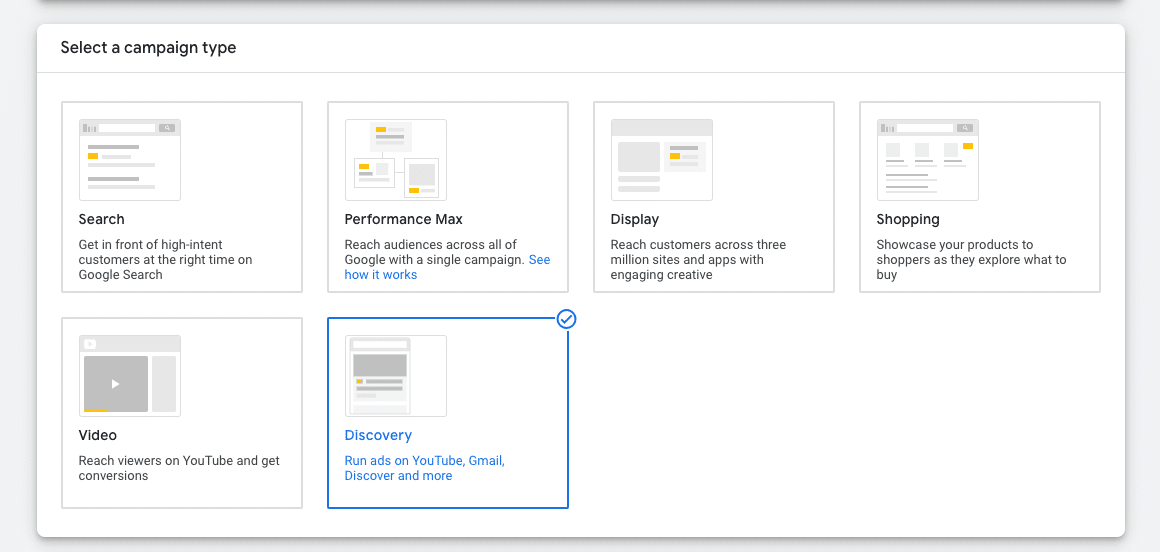Click 'Run ads on YouTube, Gmail' description
Image resolution: width=1160 pixels, height=552 pixels.
click(x=424, y=468)
